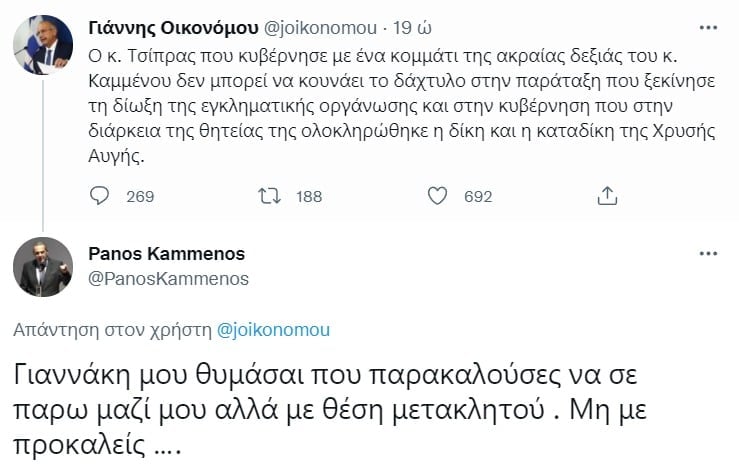Retweet Οικονόμου's tweet using the arrows icon
The width and height of the screenshot is (739, 476).
269,196
